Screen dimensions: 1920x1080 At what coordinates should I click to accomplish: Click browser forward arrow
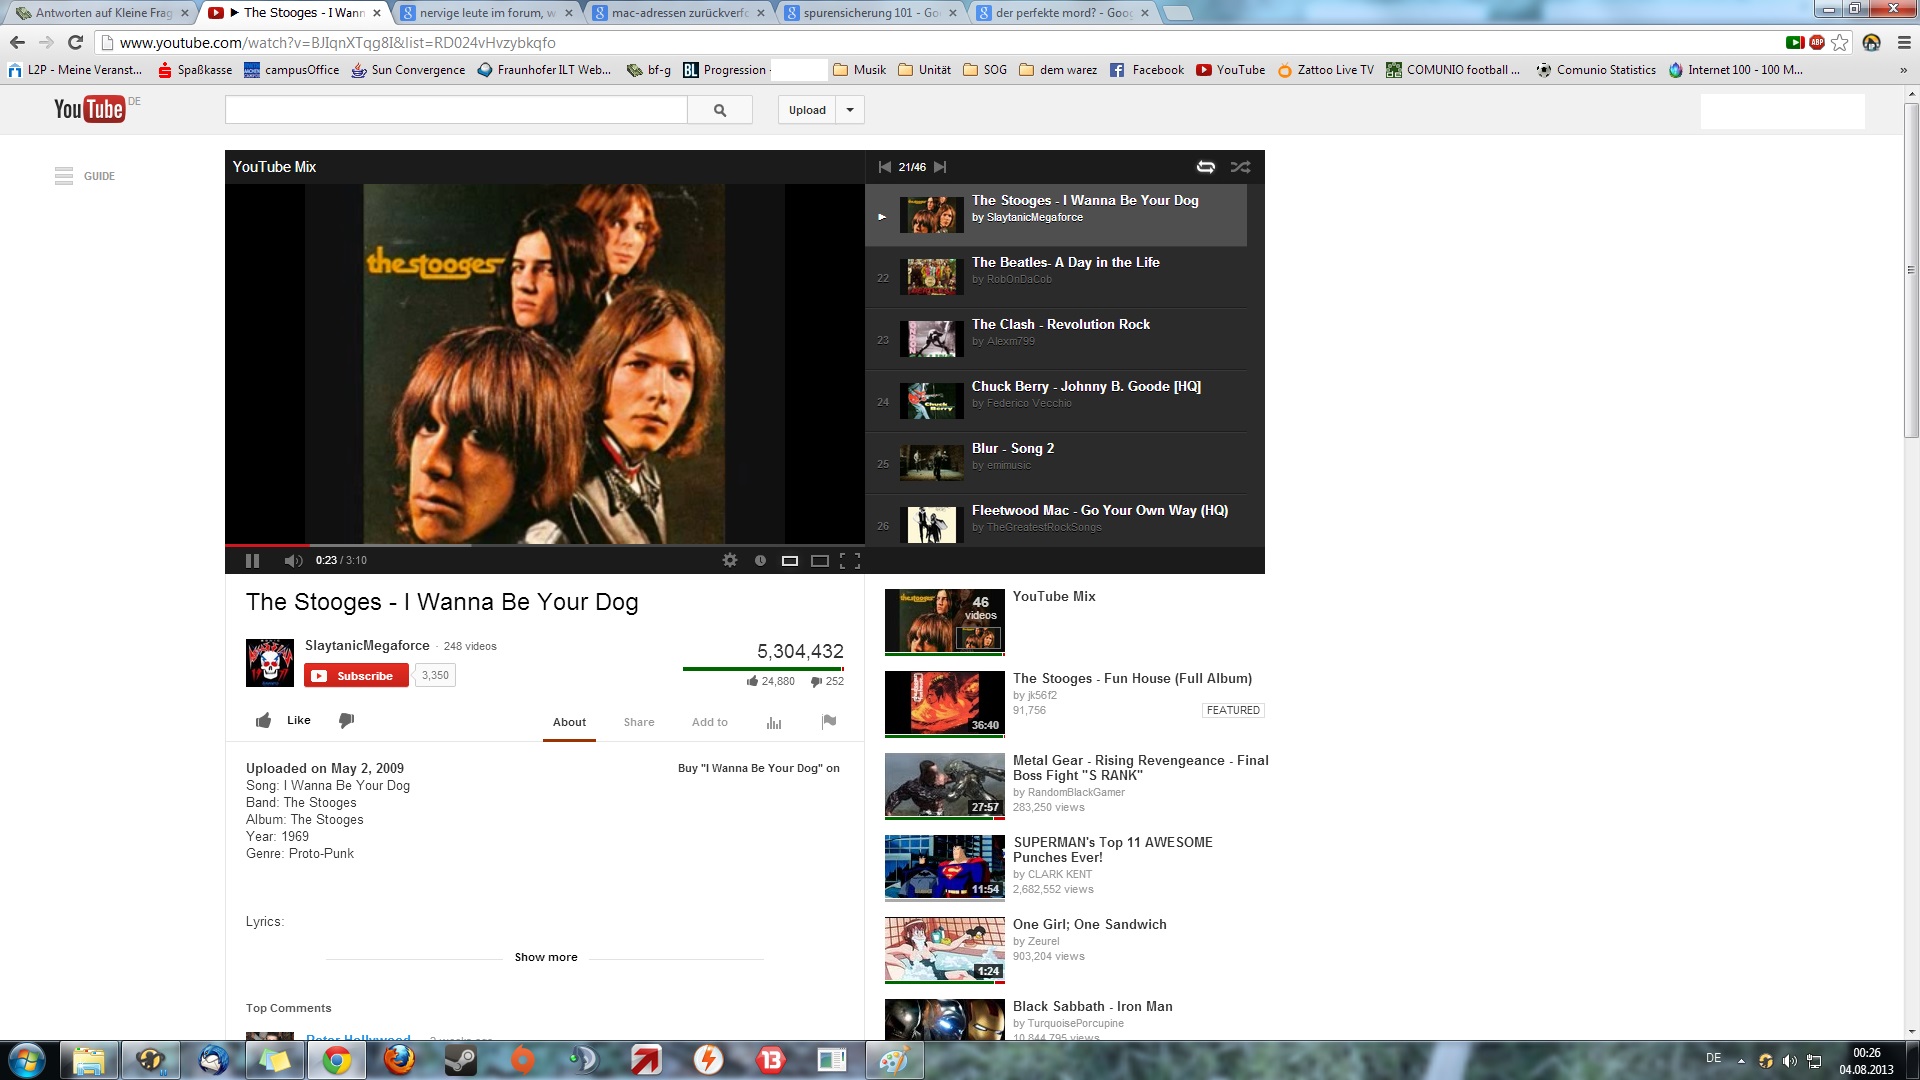tap(46, 42)
